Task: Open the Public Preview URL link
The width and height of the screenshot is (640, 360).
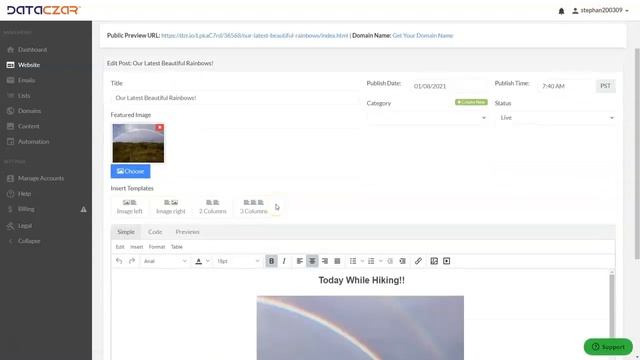Action: tap(255, 36)
